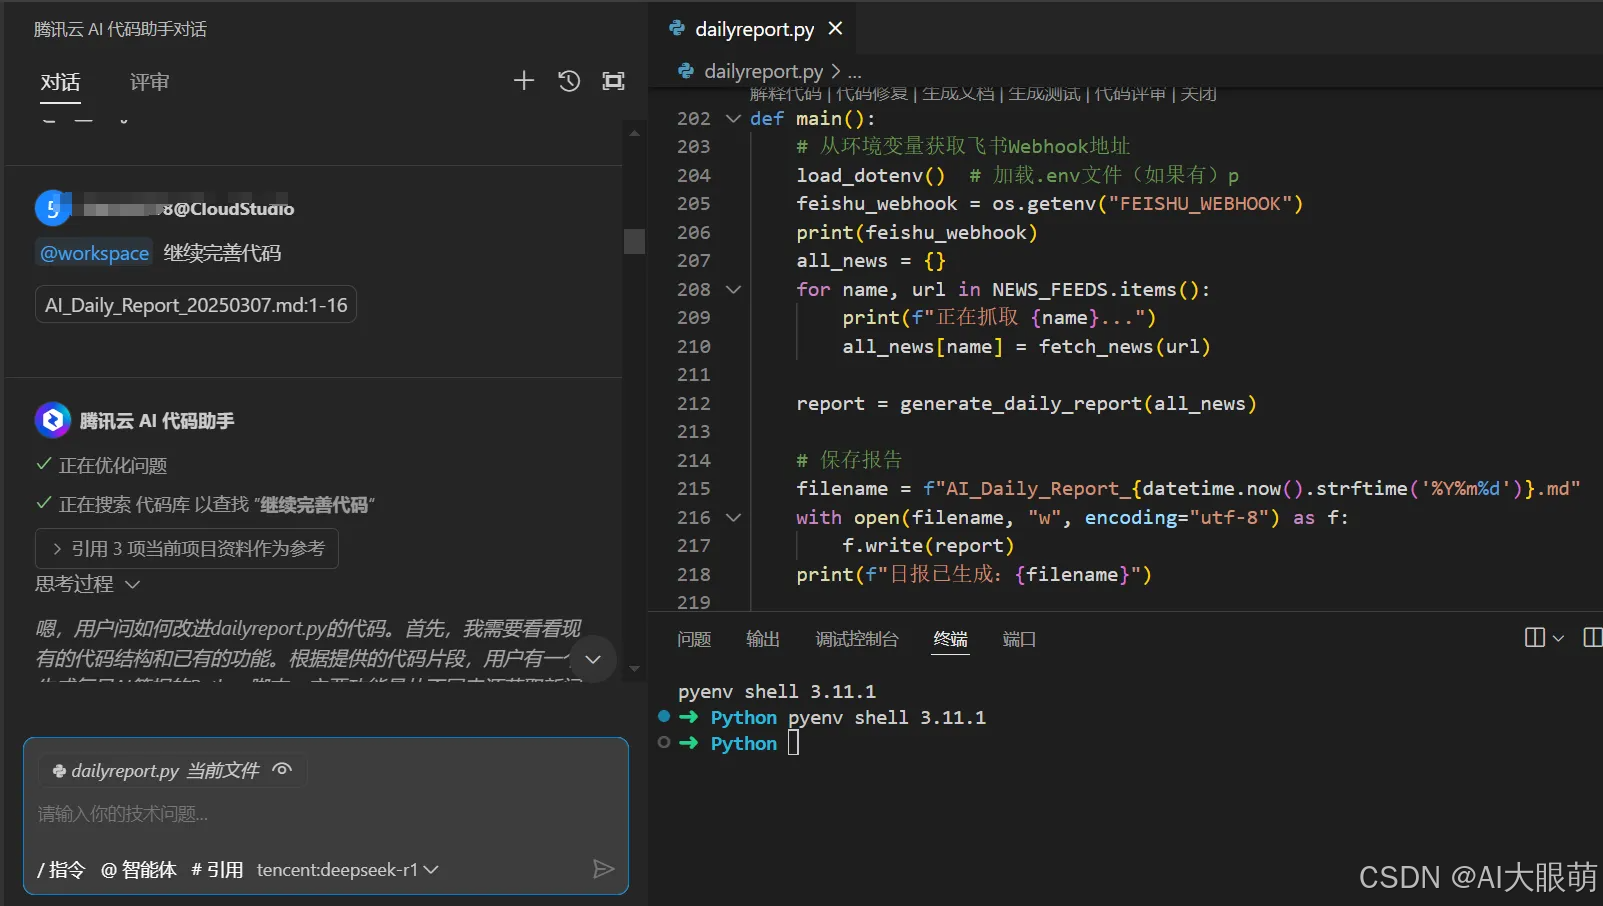Select the 终端 panel tab
The height and width of the screenshot is (906, 1603).
pyautogui.click(x=951, y=639)
